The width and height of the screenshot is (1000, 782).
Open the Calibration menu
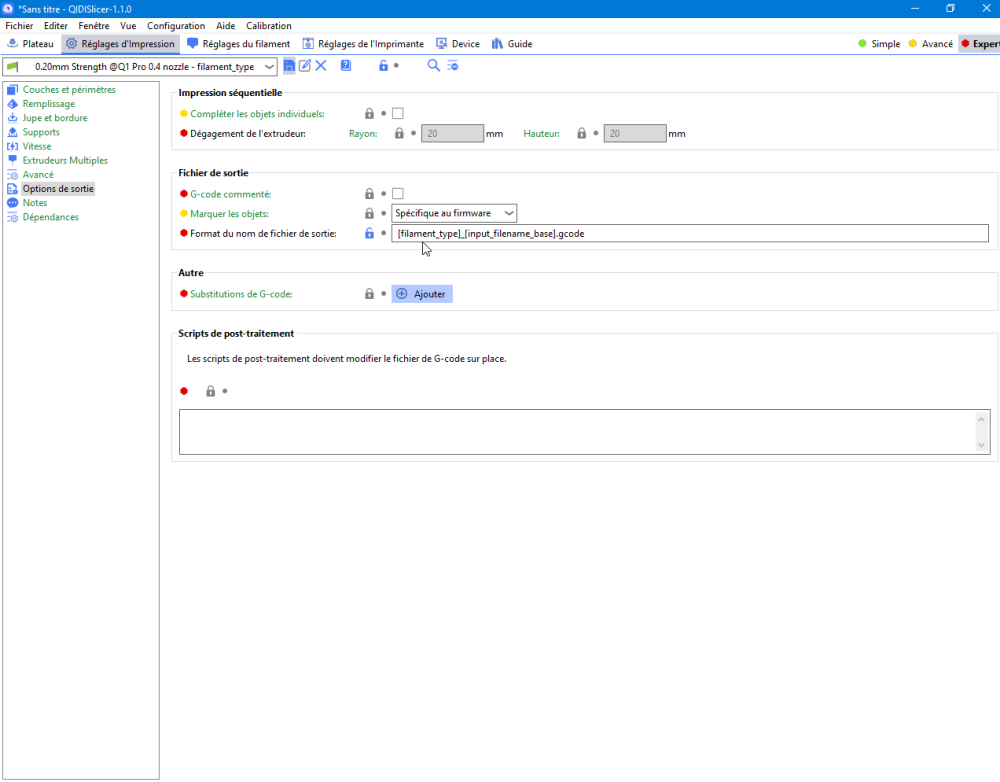(268, 26)
